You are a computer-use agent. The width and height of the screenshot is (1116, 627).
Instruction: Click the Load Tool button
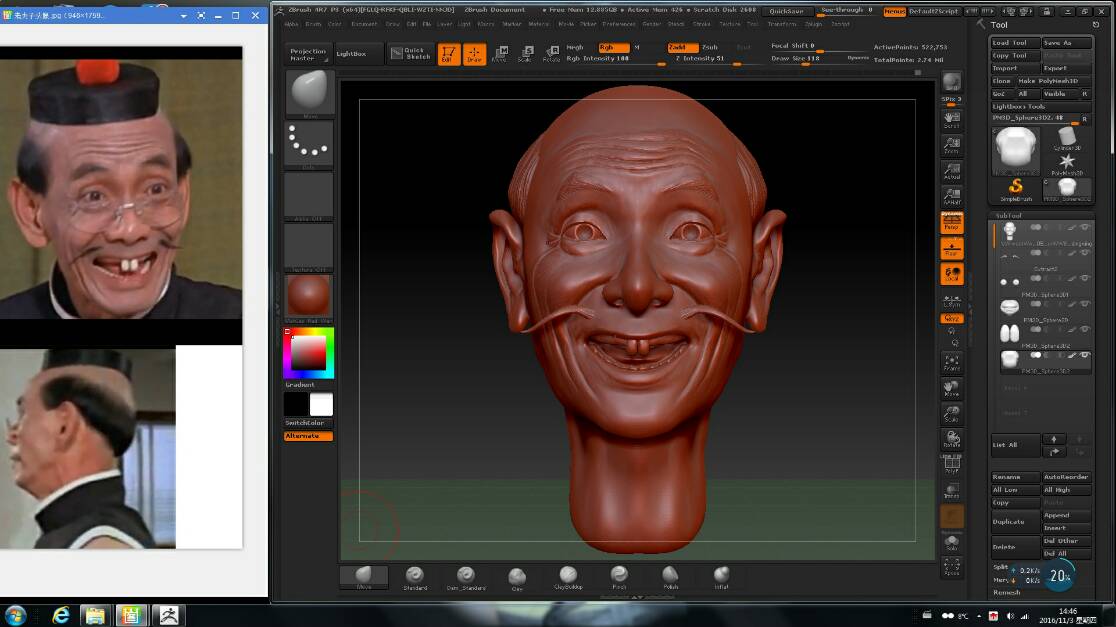1015,43
